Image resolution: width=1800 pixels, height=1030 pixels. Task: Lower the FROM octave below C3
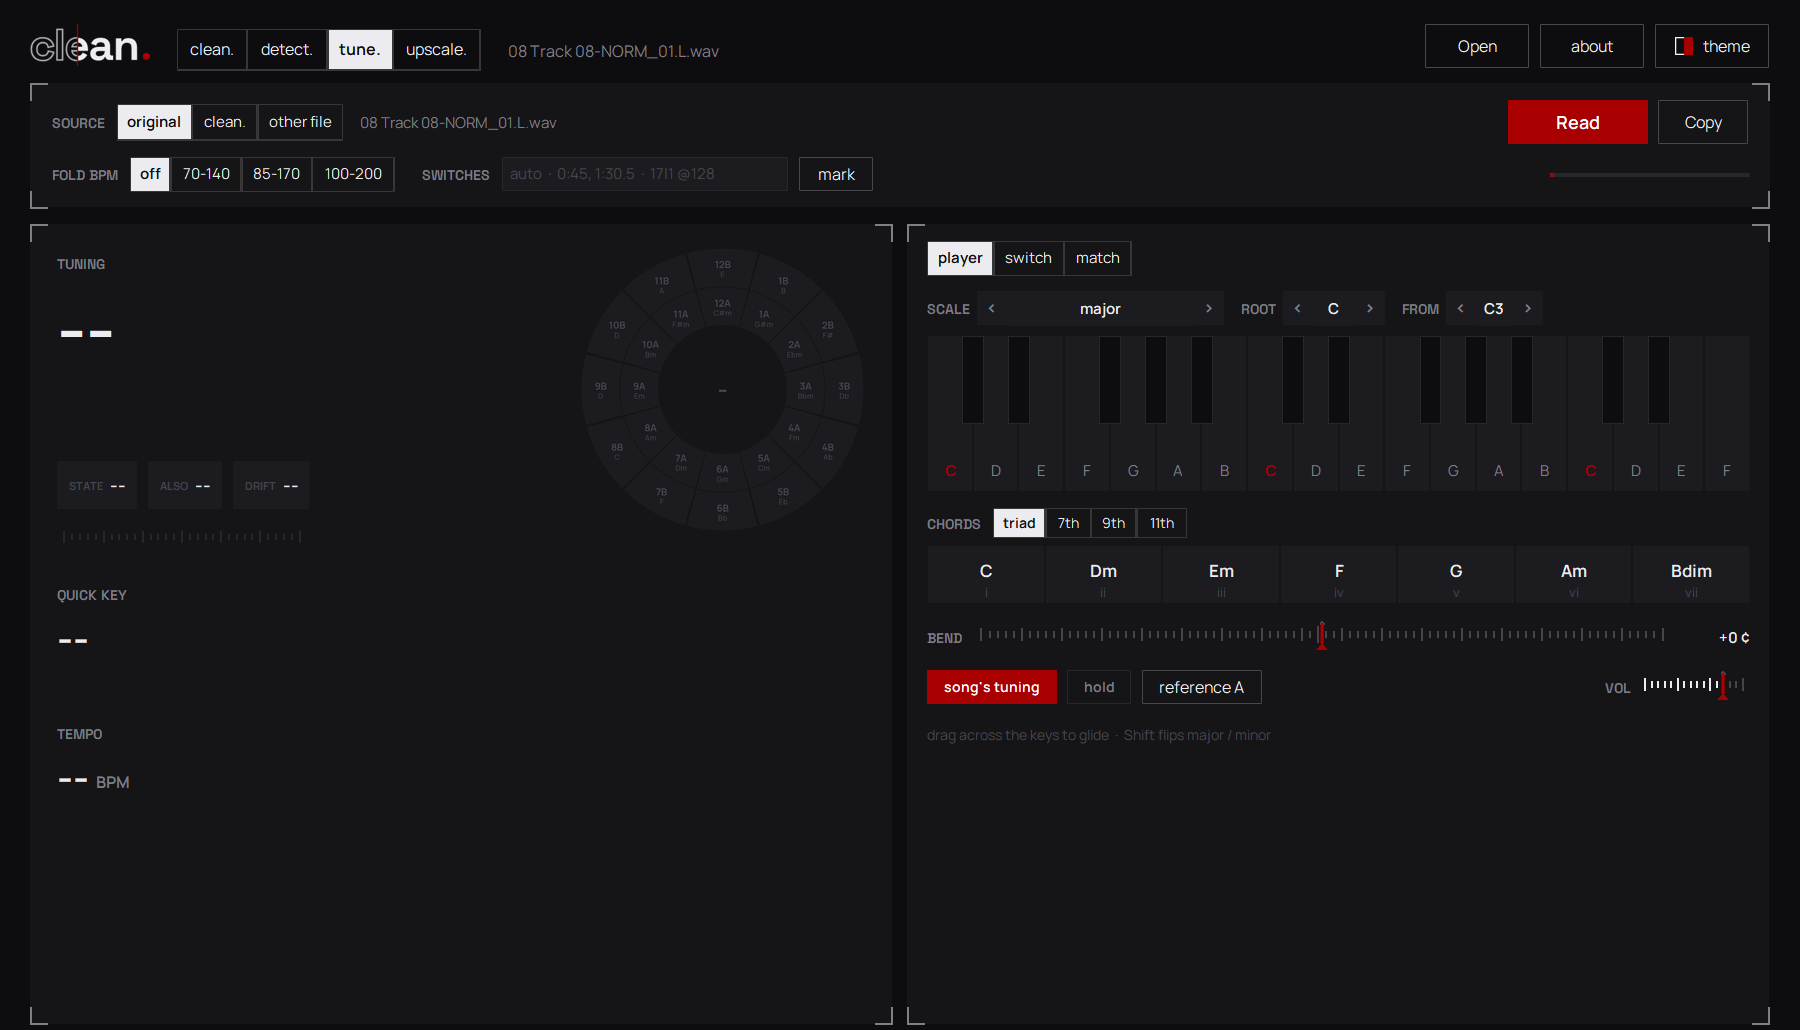(x=1461, y=308)
